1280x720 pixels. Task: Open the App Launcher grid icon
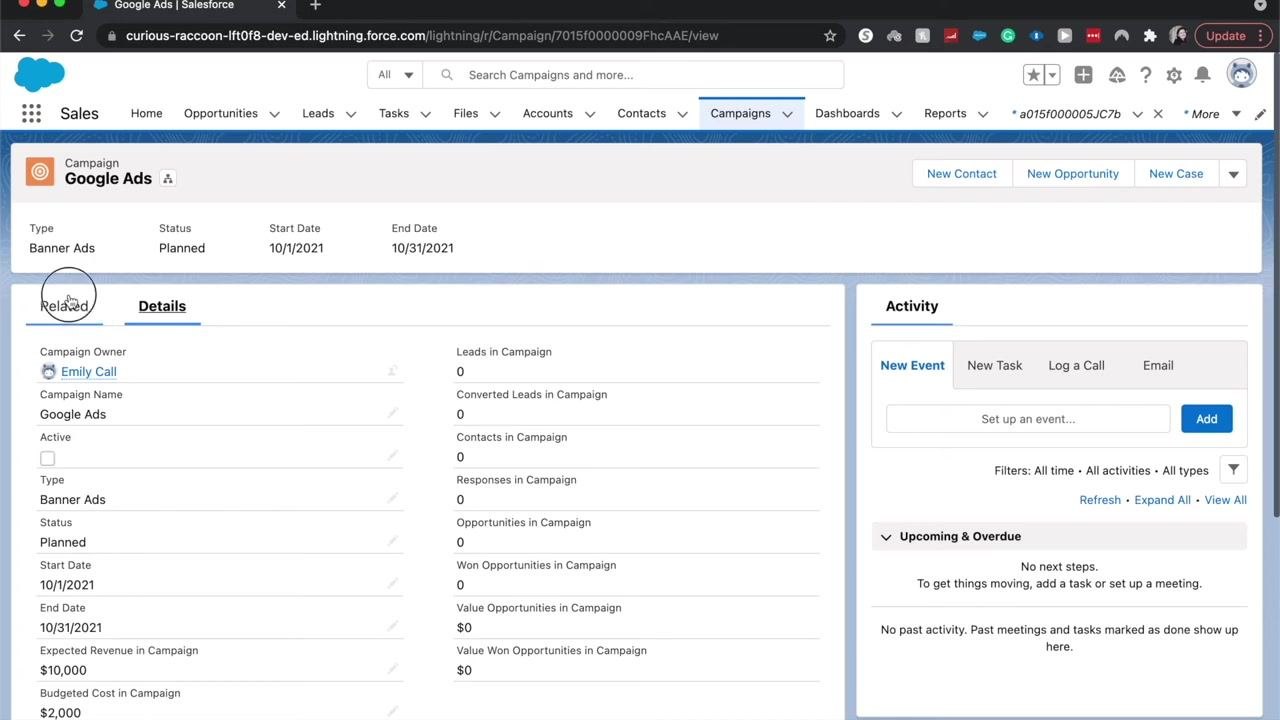31,113
